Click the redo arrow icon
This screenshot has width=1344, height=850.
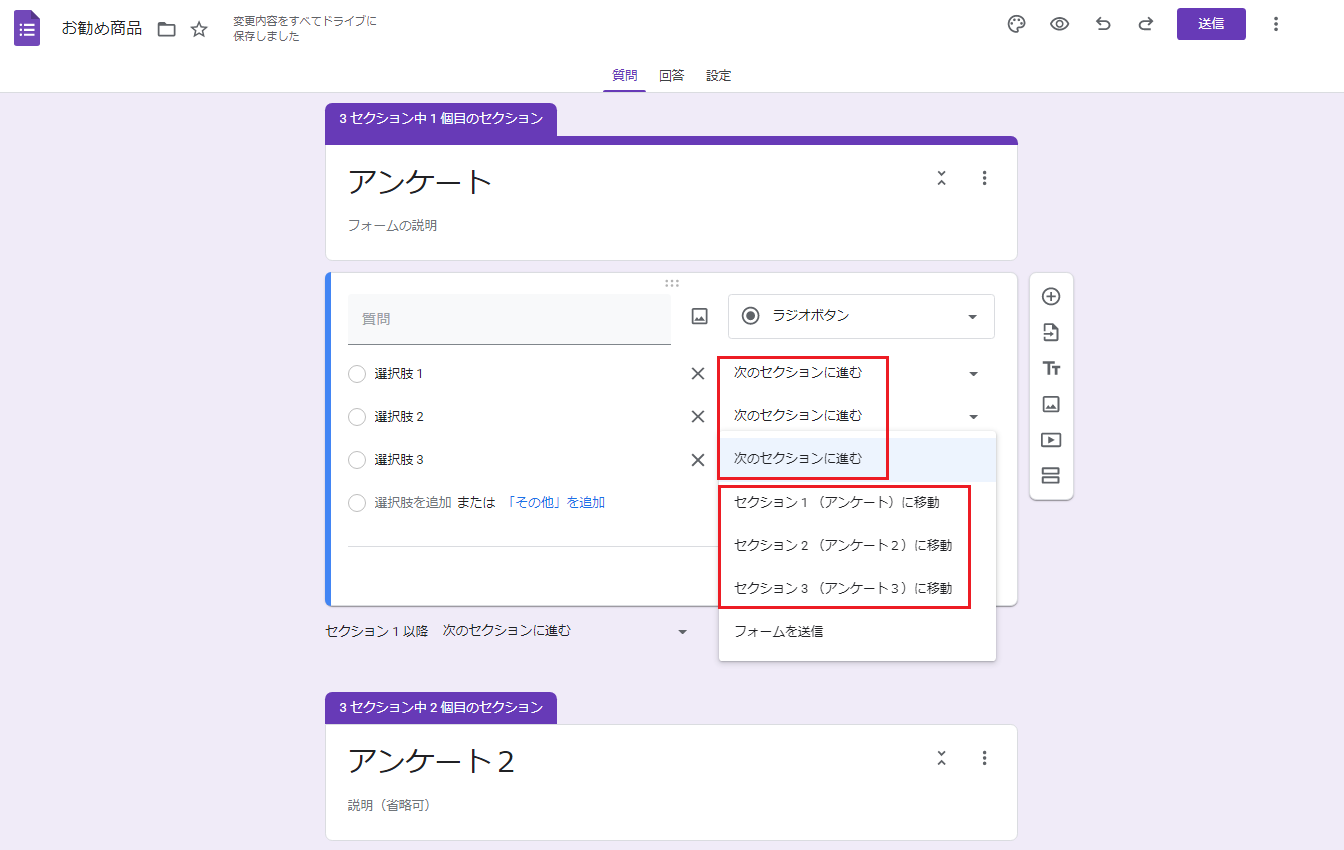[1146, 24]
